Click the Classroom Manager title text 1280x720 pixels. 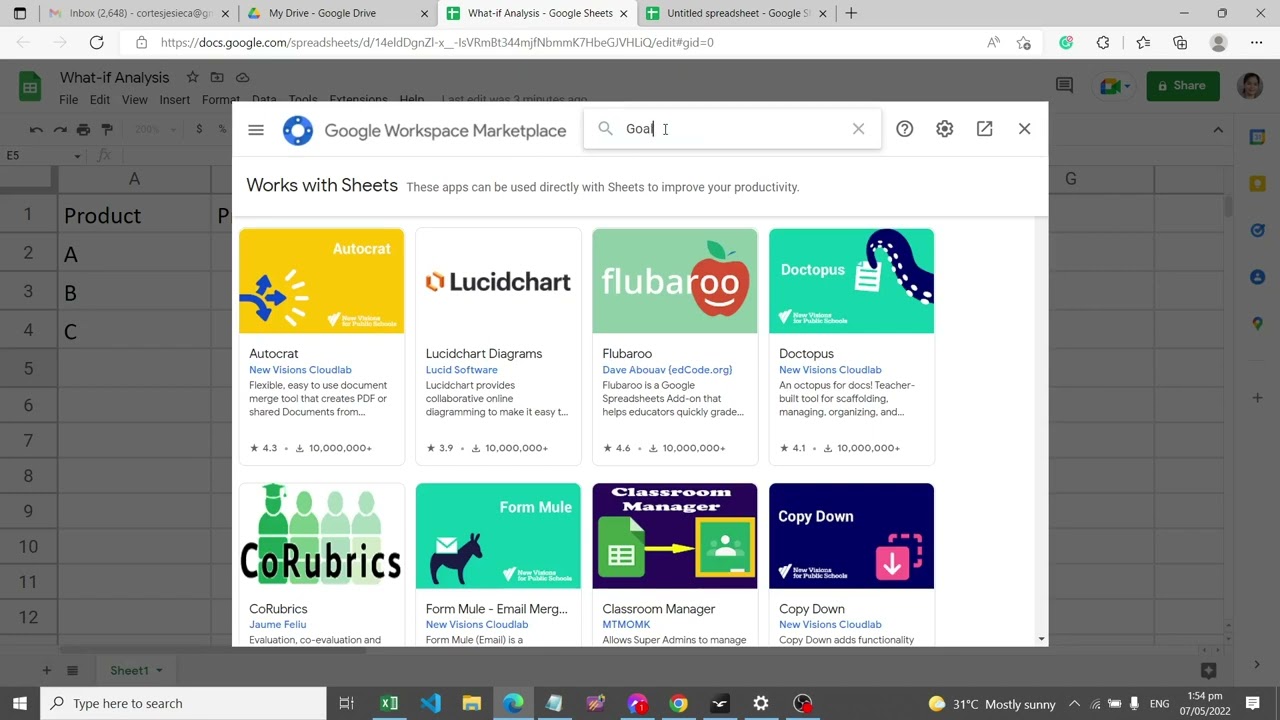point(659,609)
